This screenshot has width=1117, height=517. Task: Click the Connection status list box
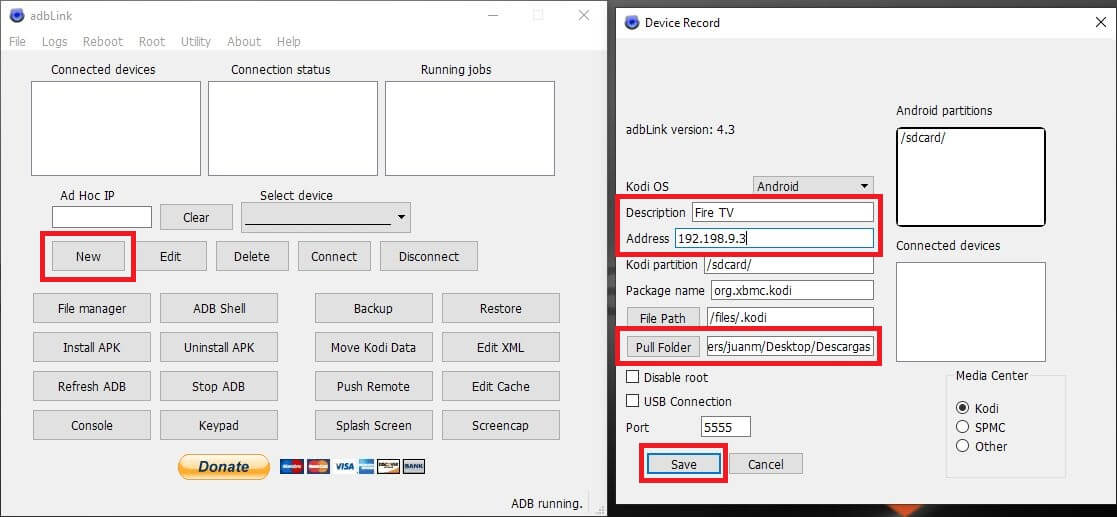coord(293,128)
